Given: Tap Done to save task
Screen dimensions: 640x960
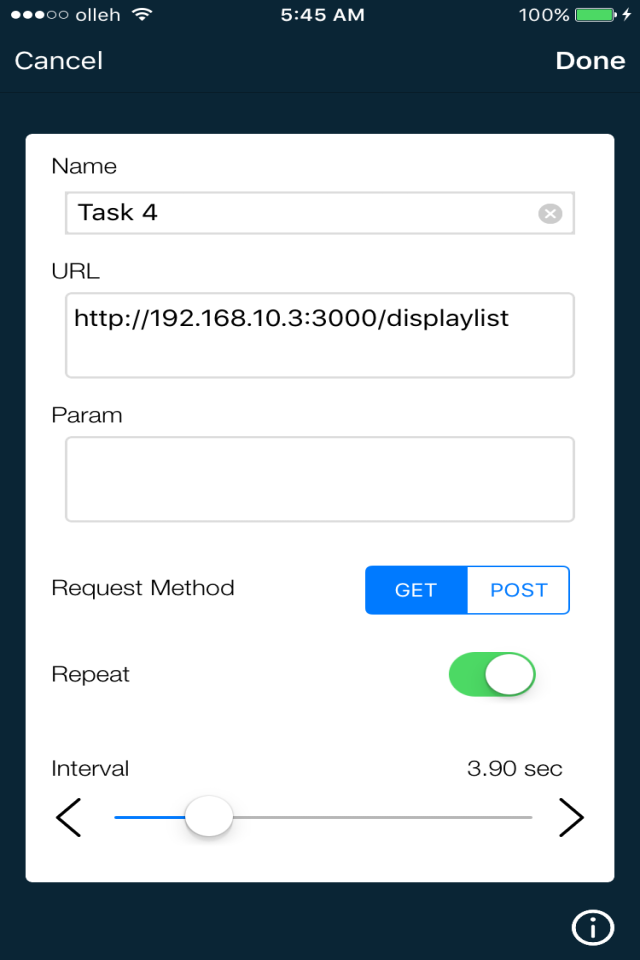Looking at the screenshot, I should tap(590, 61).
